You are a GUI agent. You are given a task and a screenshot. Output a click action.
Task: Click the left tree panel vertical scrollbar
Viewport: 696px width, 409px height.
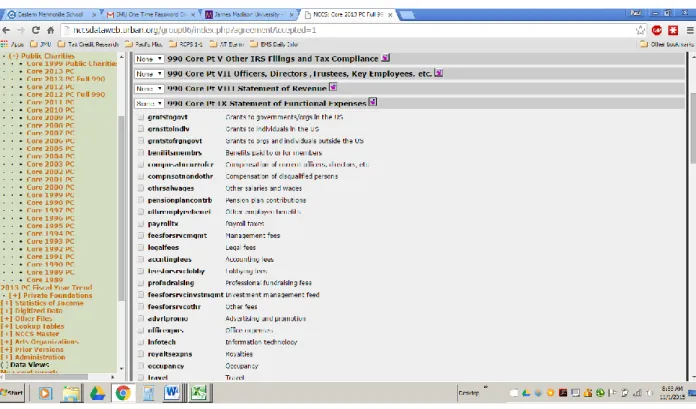pos(121,209)
